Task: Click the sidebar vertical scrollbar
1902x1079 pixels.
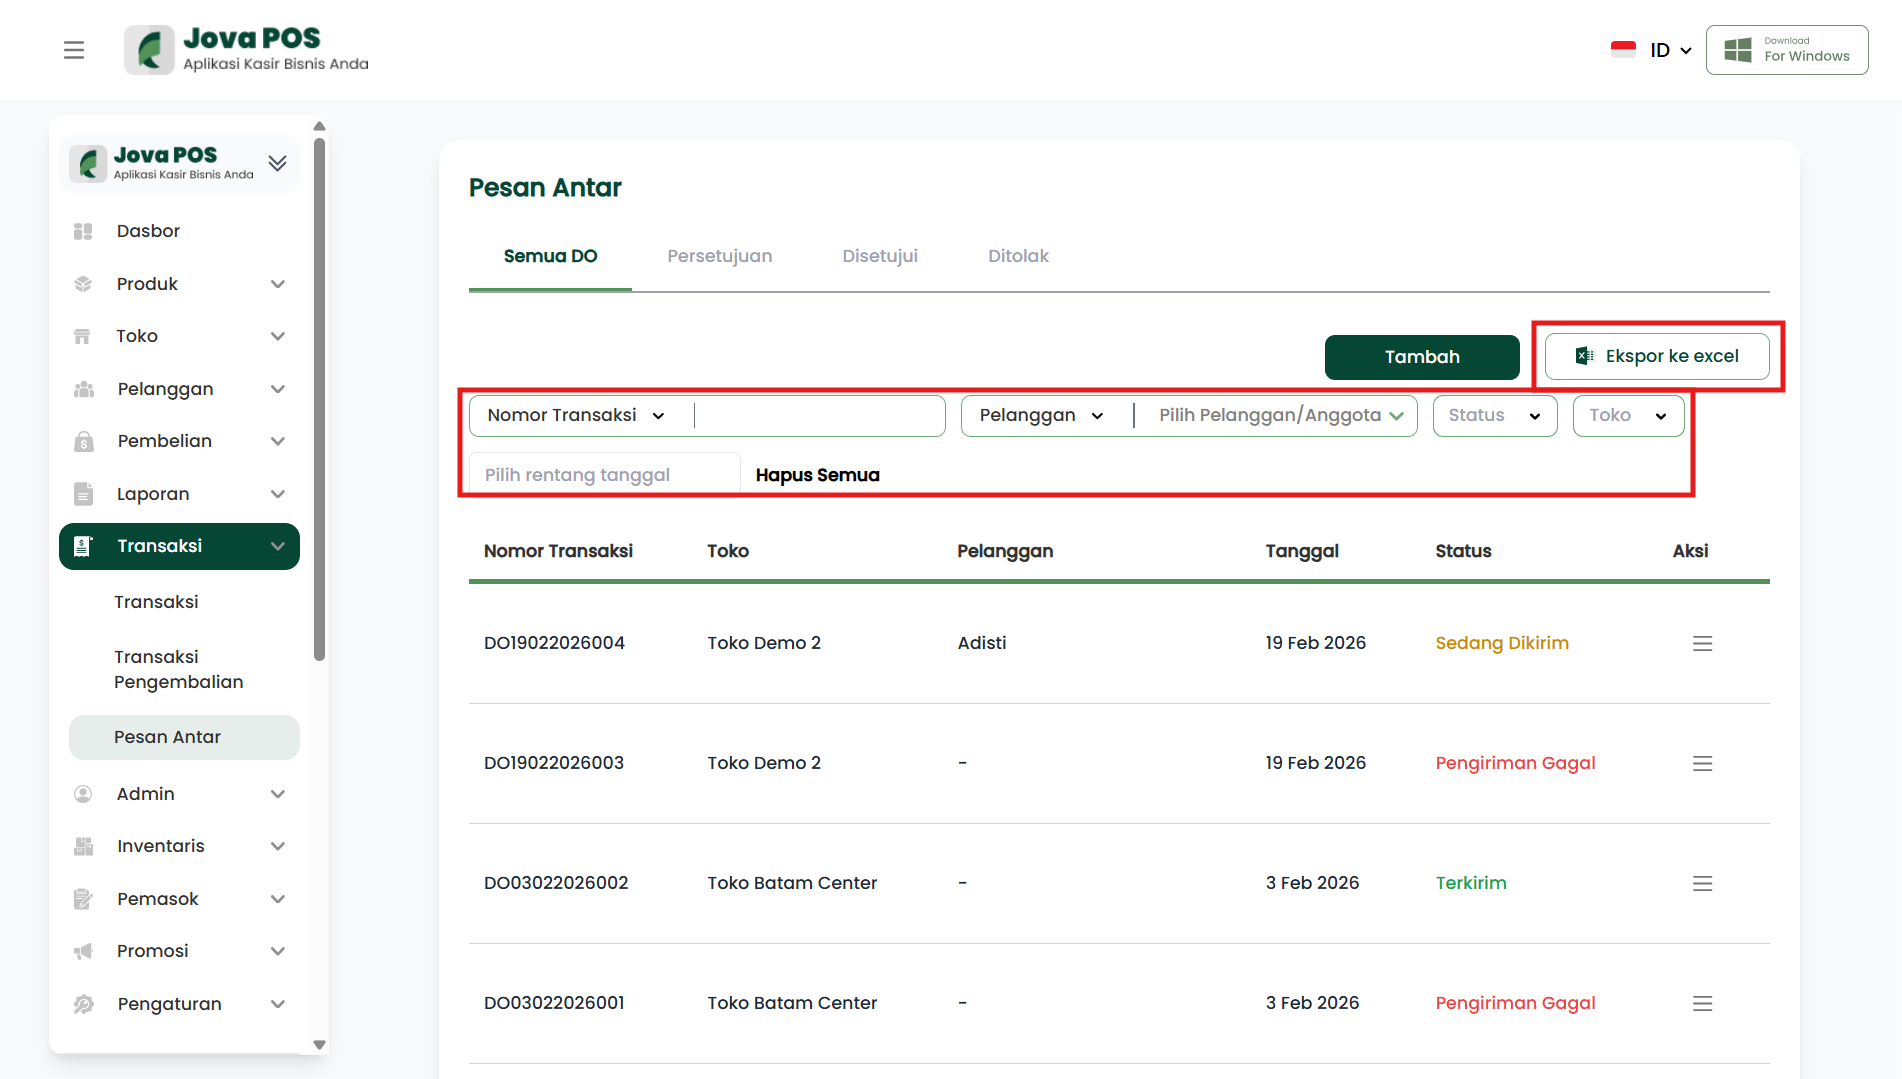Action: tap(319, 400)
